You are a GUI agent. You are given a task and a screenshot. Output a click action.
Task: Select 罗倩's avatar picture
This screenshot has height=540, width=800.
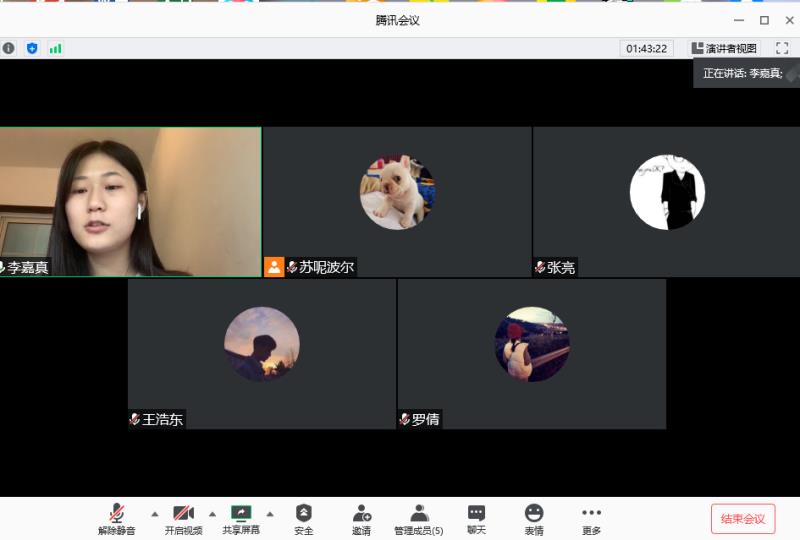pyautogui.click(x=532, y=344)
